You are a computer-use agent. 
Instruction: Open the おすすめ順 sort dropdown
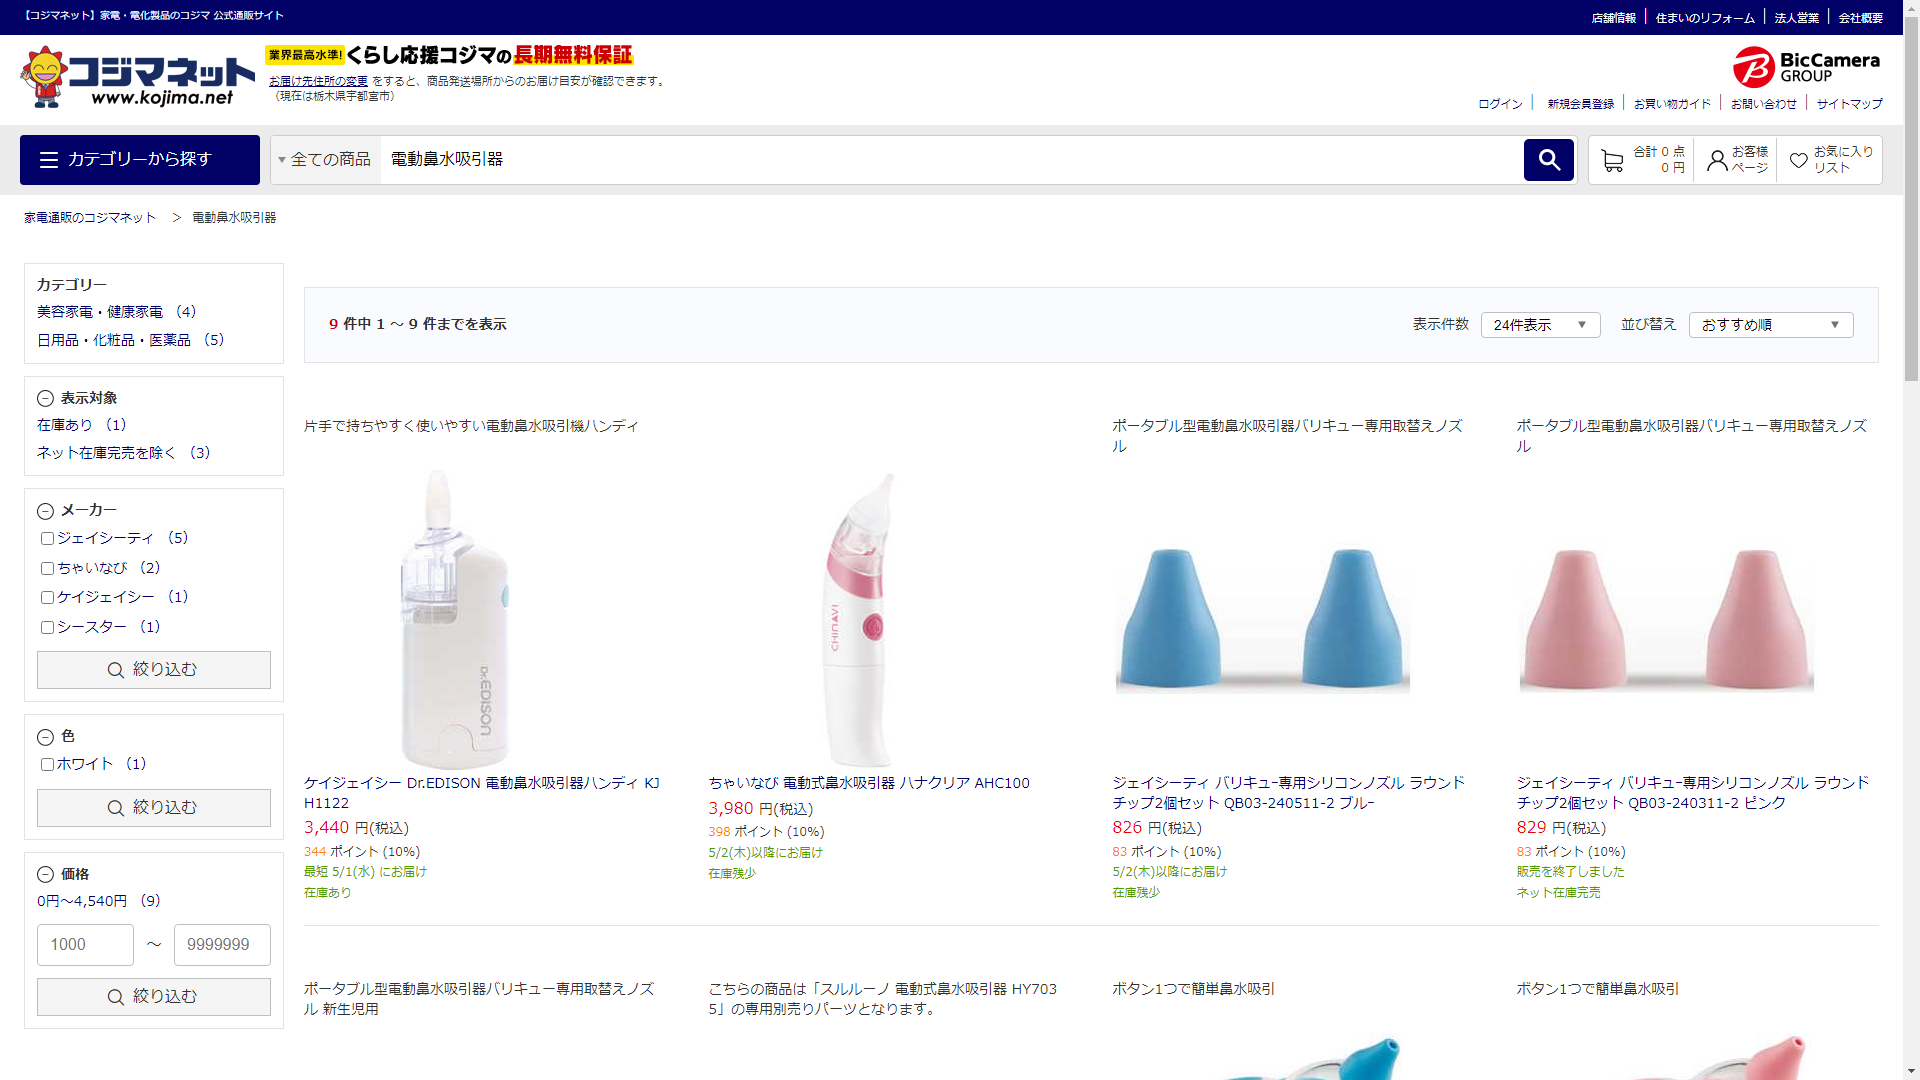(1770, 325)
